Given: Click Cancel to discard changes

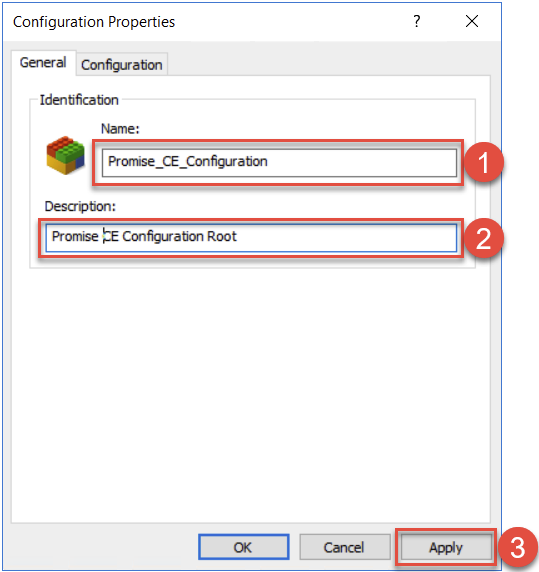Looking at the screenshot, I should pyautogui.click(x=345, y=547).
